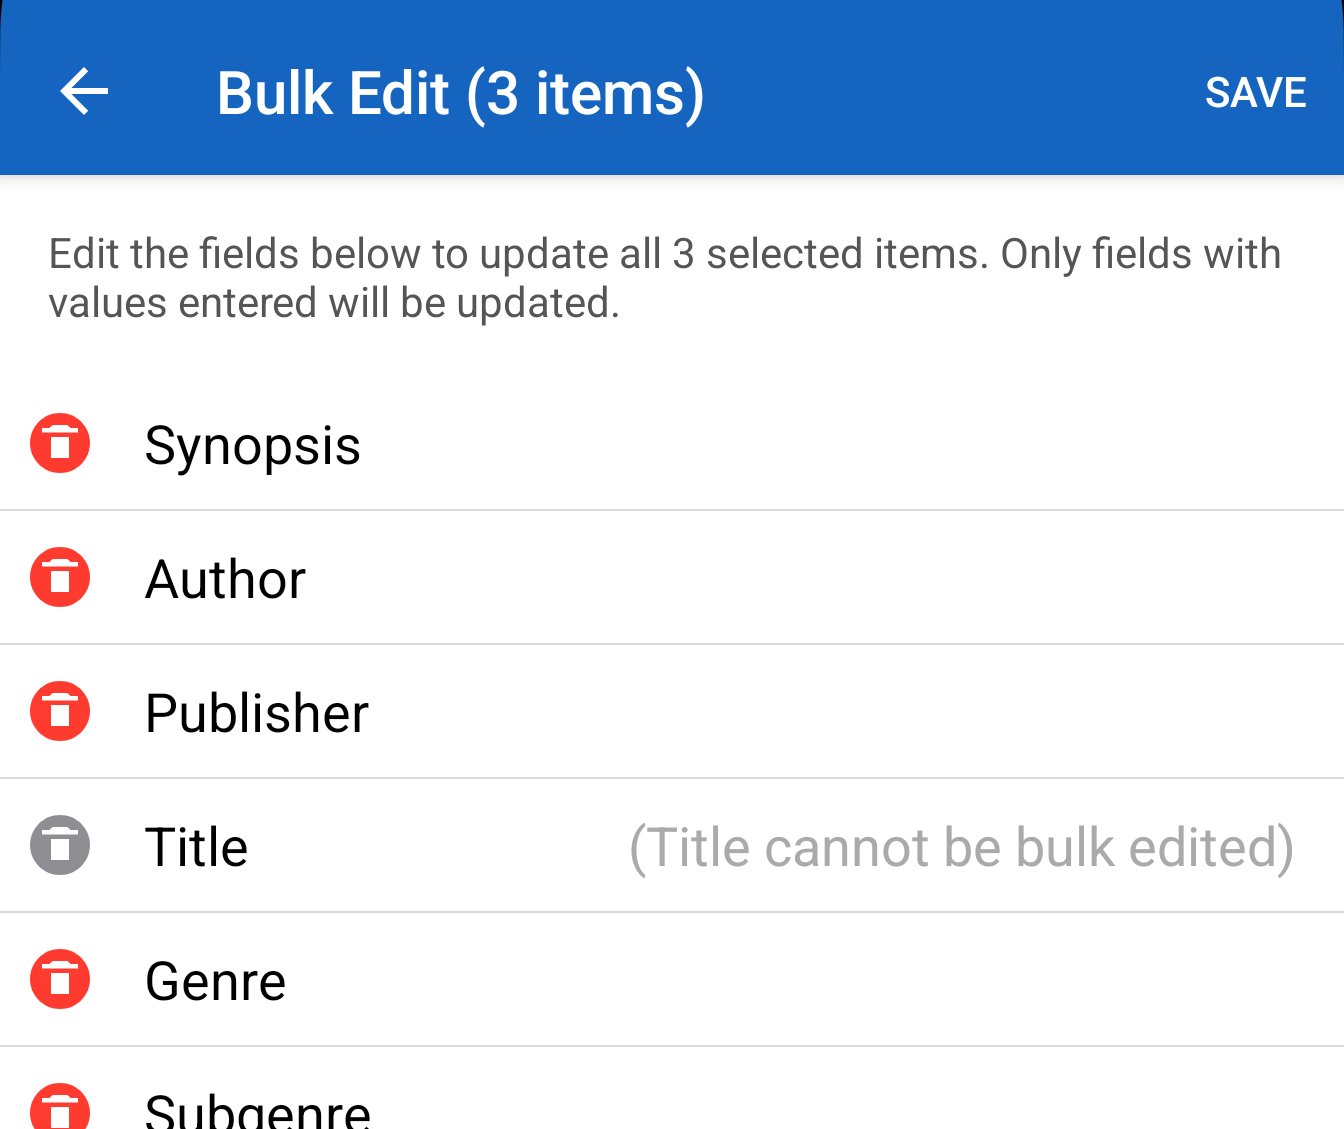Edit the Genre field
The height and width of the screenshot is (1129, 1344).
pos(215,981)
